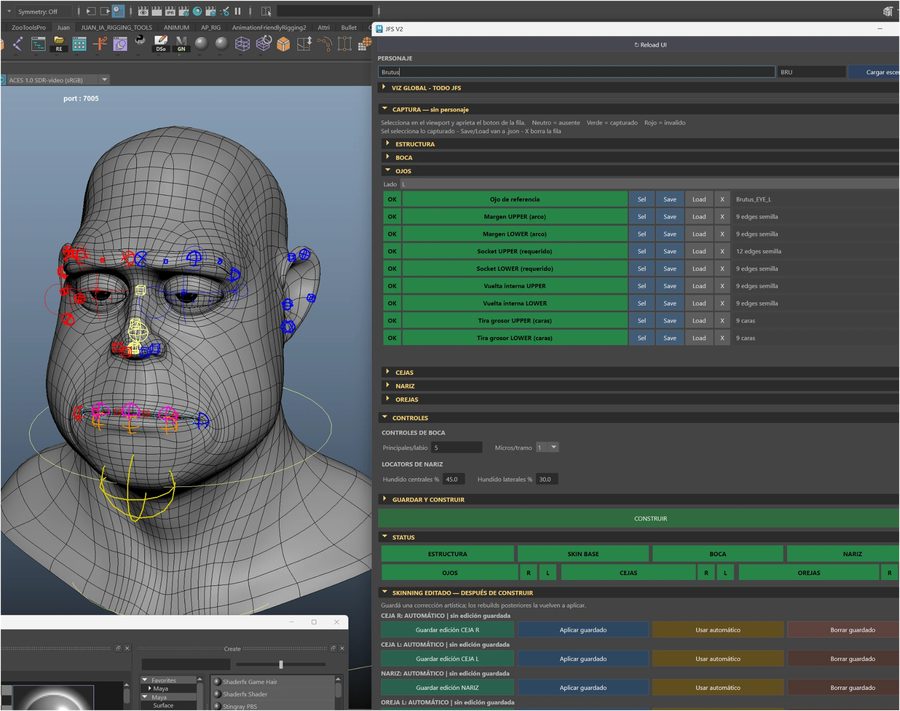
Task: Click the orange cube shelf icon
Action: tap(284, 44)
